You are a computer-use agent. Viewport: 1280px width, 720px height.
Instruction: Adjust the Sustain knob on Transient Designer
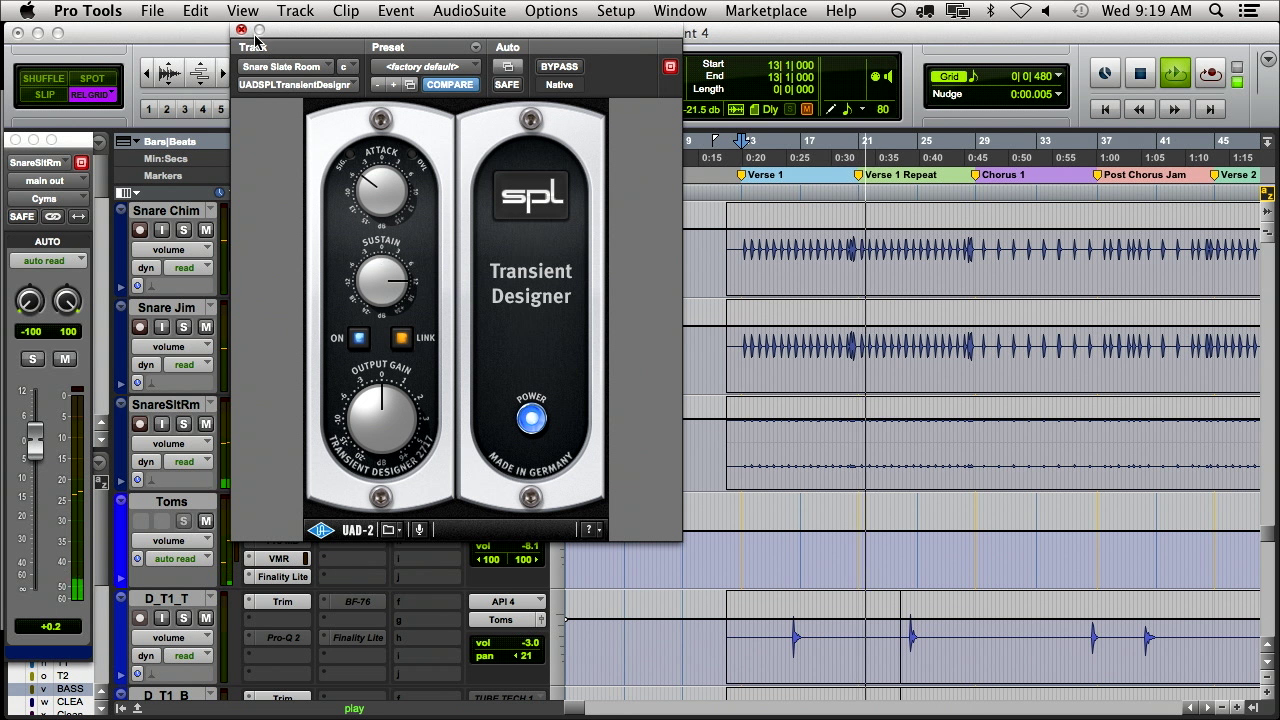coord(381,281)
